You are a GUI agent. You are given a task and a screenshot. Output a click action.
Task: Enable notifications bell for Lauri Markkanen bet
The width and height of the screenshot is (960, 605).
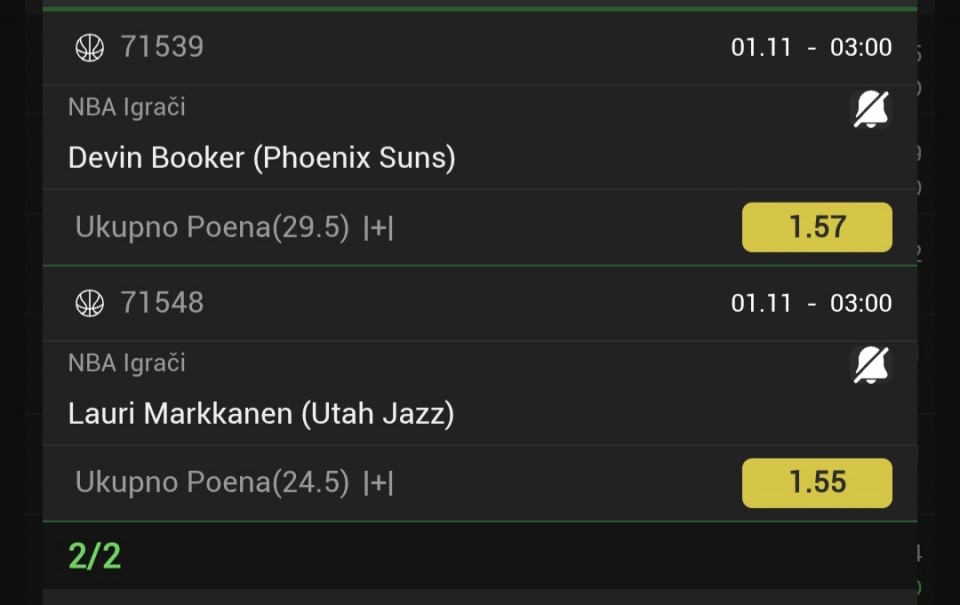pos(870,364)
